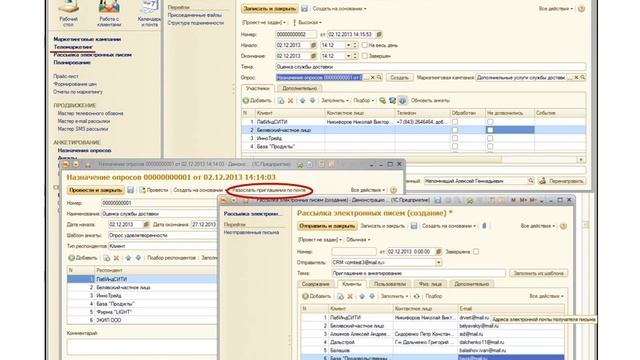Check Обработан for ИнноТрейд row
640x360 pixels.
[455, 138]
